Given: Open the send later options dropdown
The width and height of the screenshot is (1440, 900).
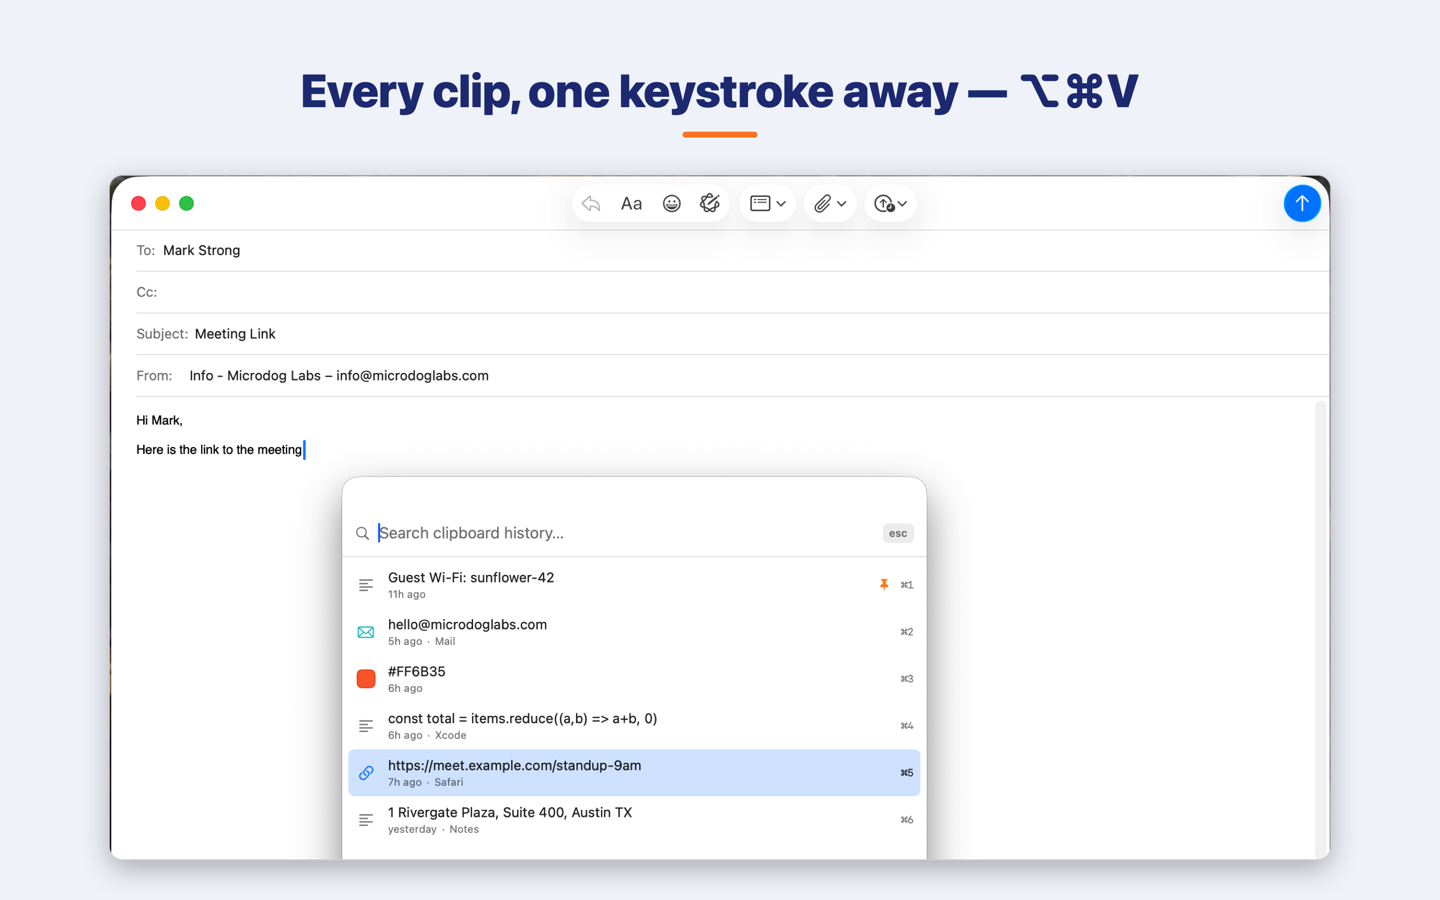Looking at the screenshot, I should point(890,204).
